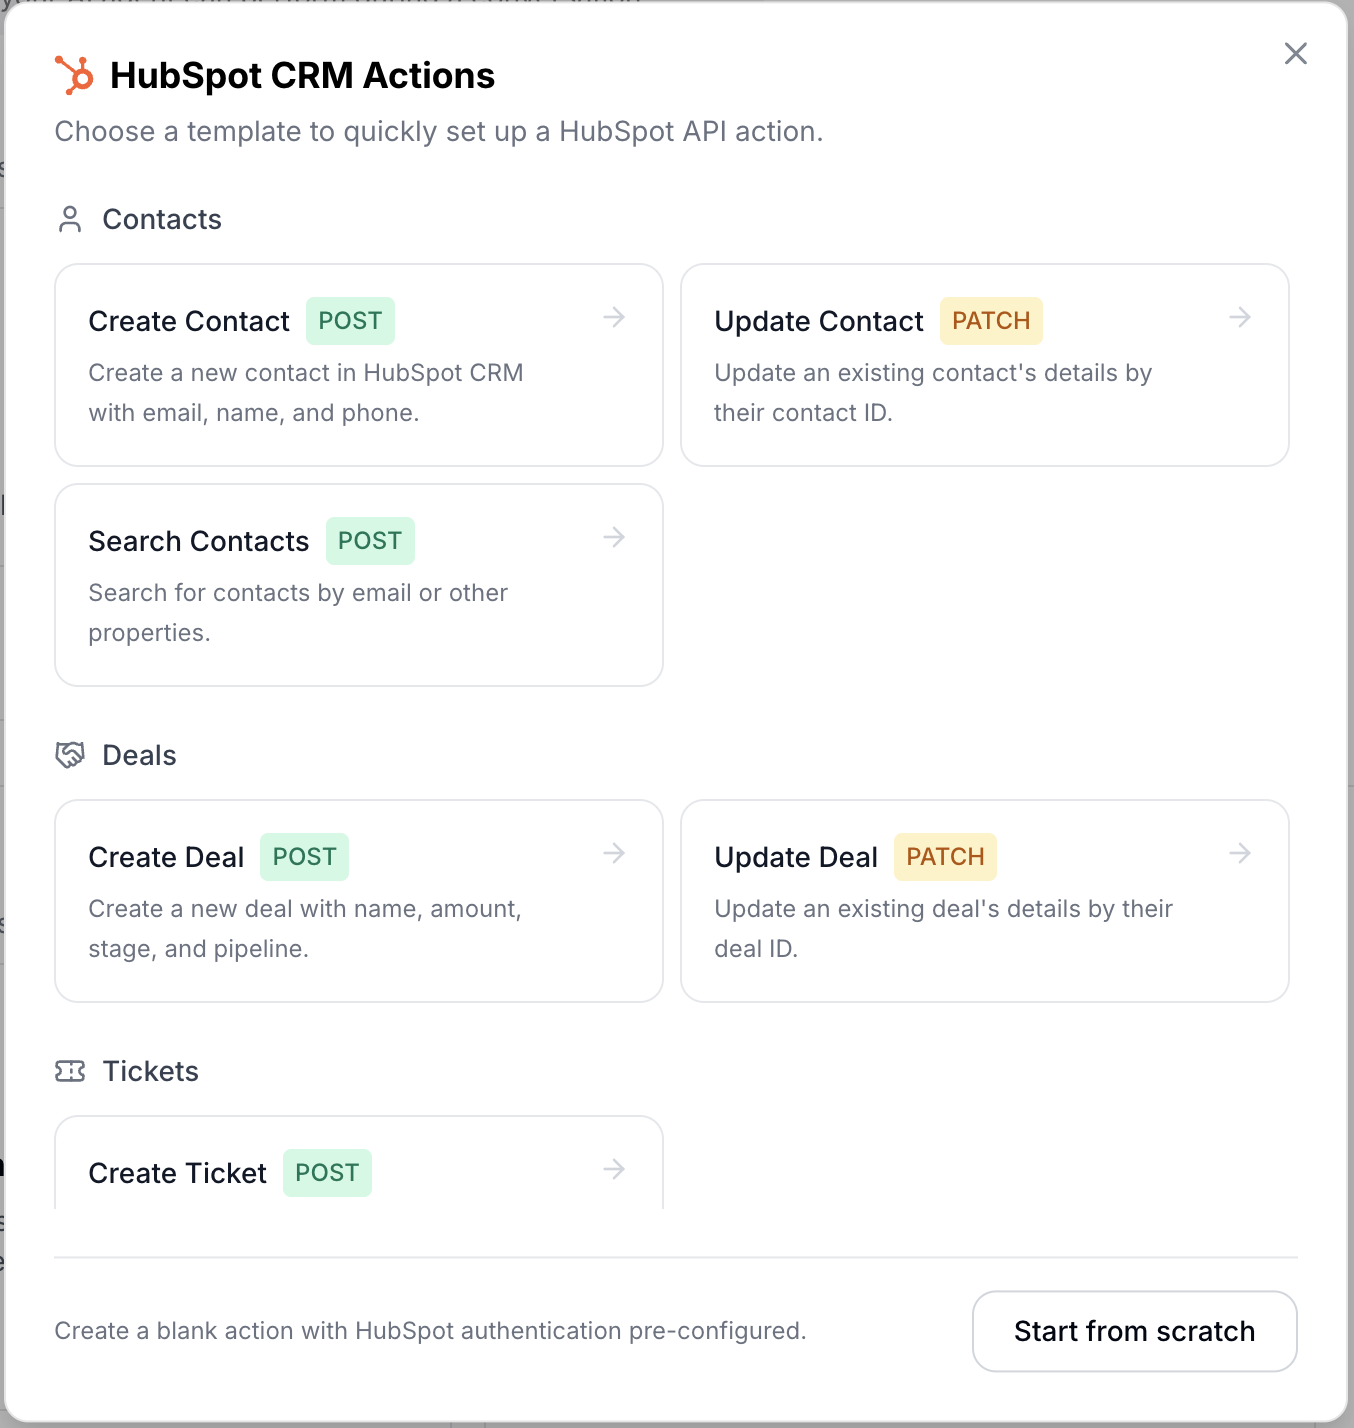Click the arrow on Update Contact card
The width and height of the screenshot is (1354, 1428).
(x=1239, y=317)
